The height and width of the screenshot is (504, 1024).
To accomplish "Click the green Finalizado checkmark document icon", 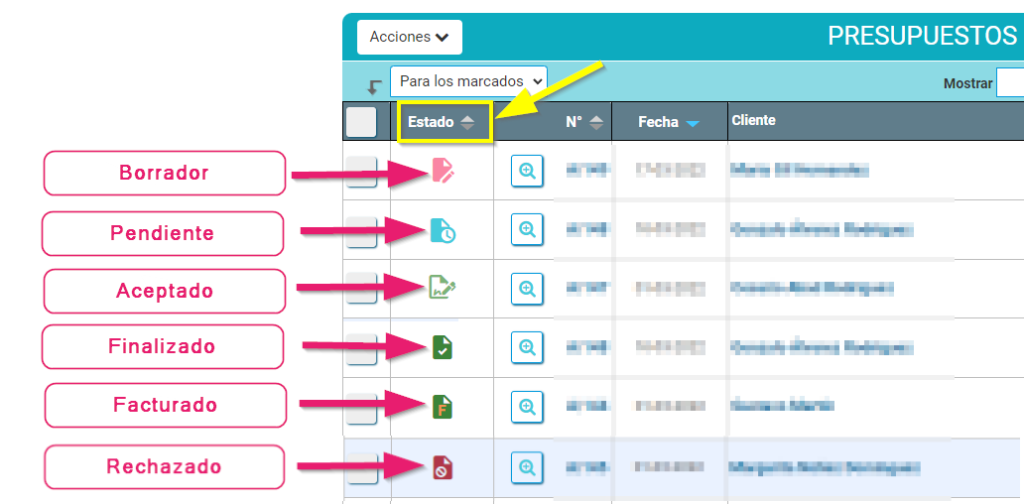I will pyautogui.click(x=443, y=347).
